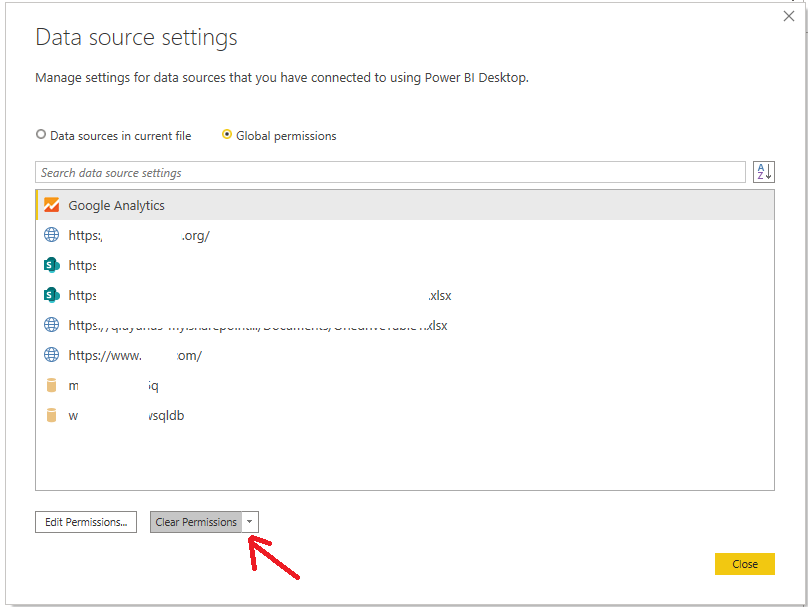The width and height of the screenshot is (808, 607).
Task: Dismiss the dialog with the top-right X
Action: point(789,16)
